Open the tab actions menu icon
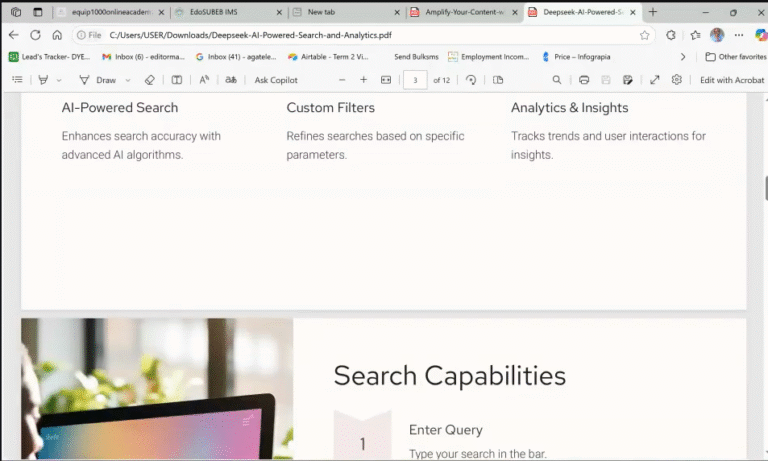 38,12
